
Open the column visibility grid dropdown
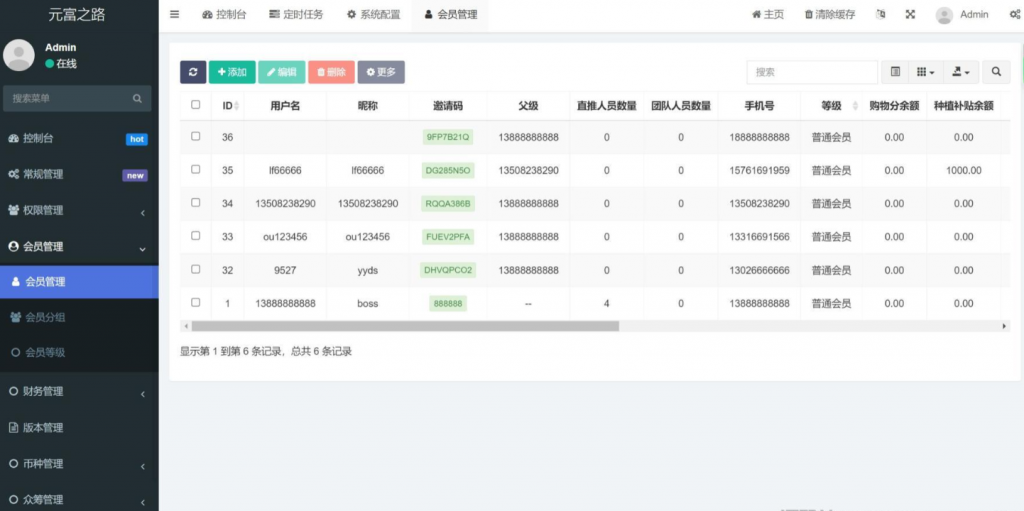click(x=926, y=72)
